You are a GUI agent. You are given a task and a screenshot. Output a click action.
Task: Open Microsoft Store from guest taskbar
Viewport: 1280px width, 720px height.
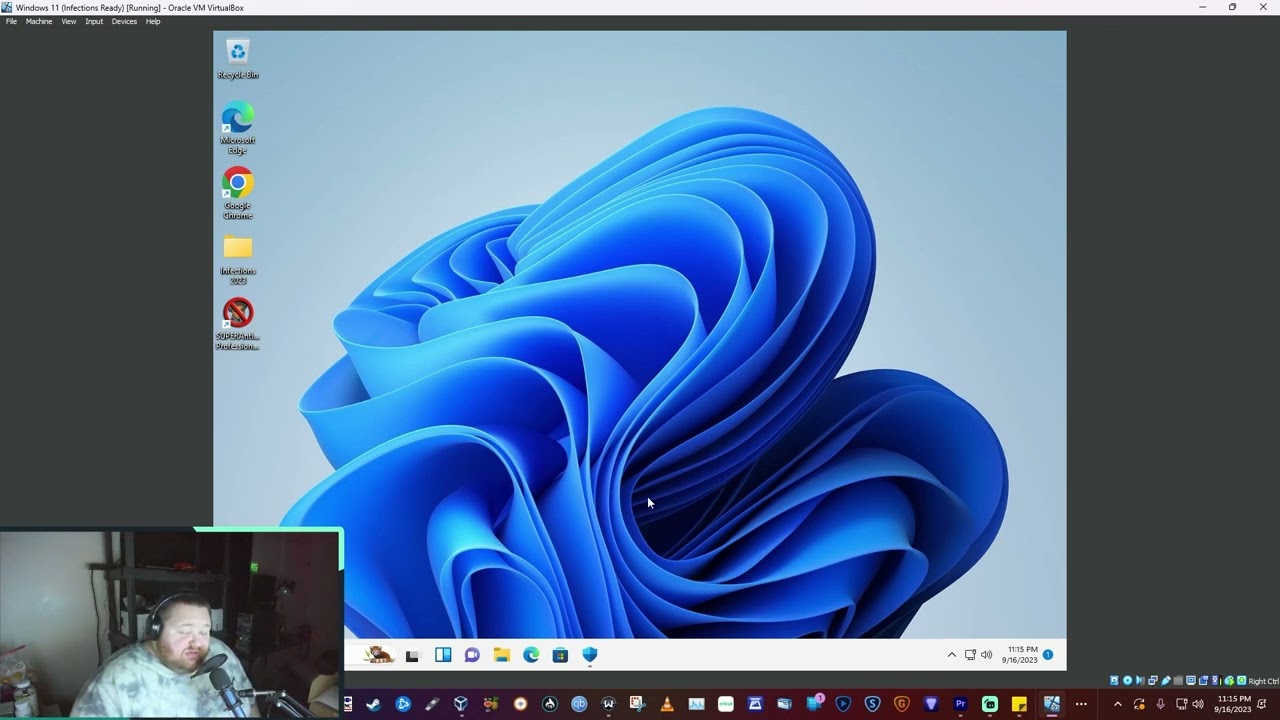(560, 655)
